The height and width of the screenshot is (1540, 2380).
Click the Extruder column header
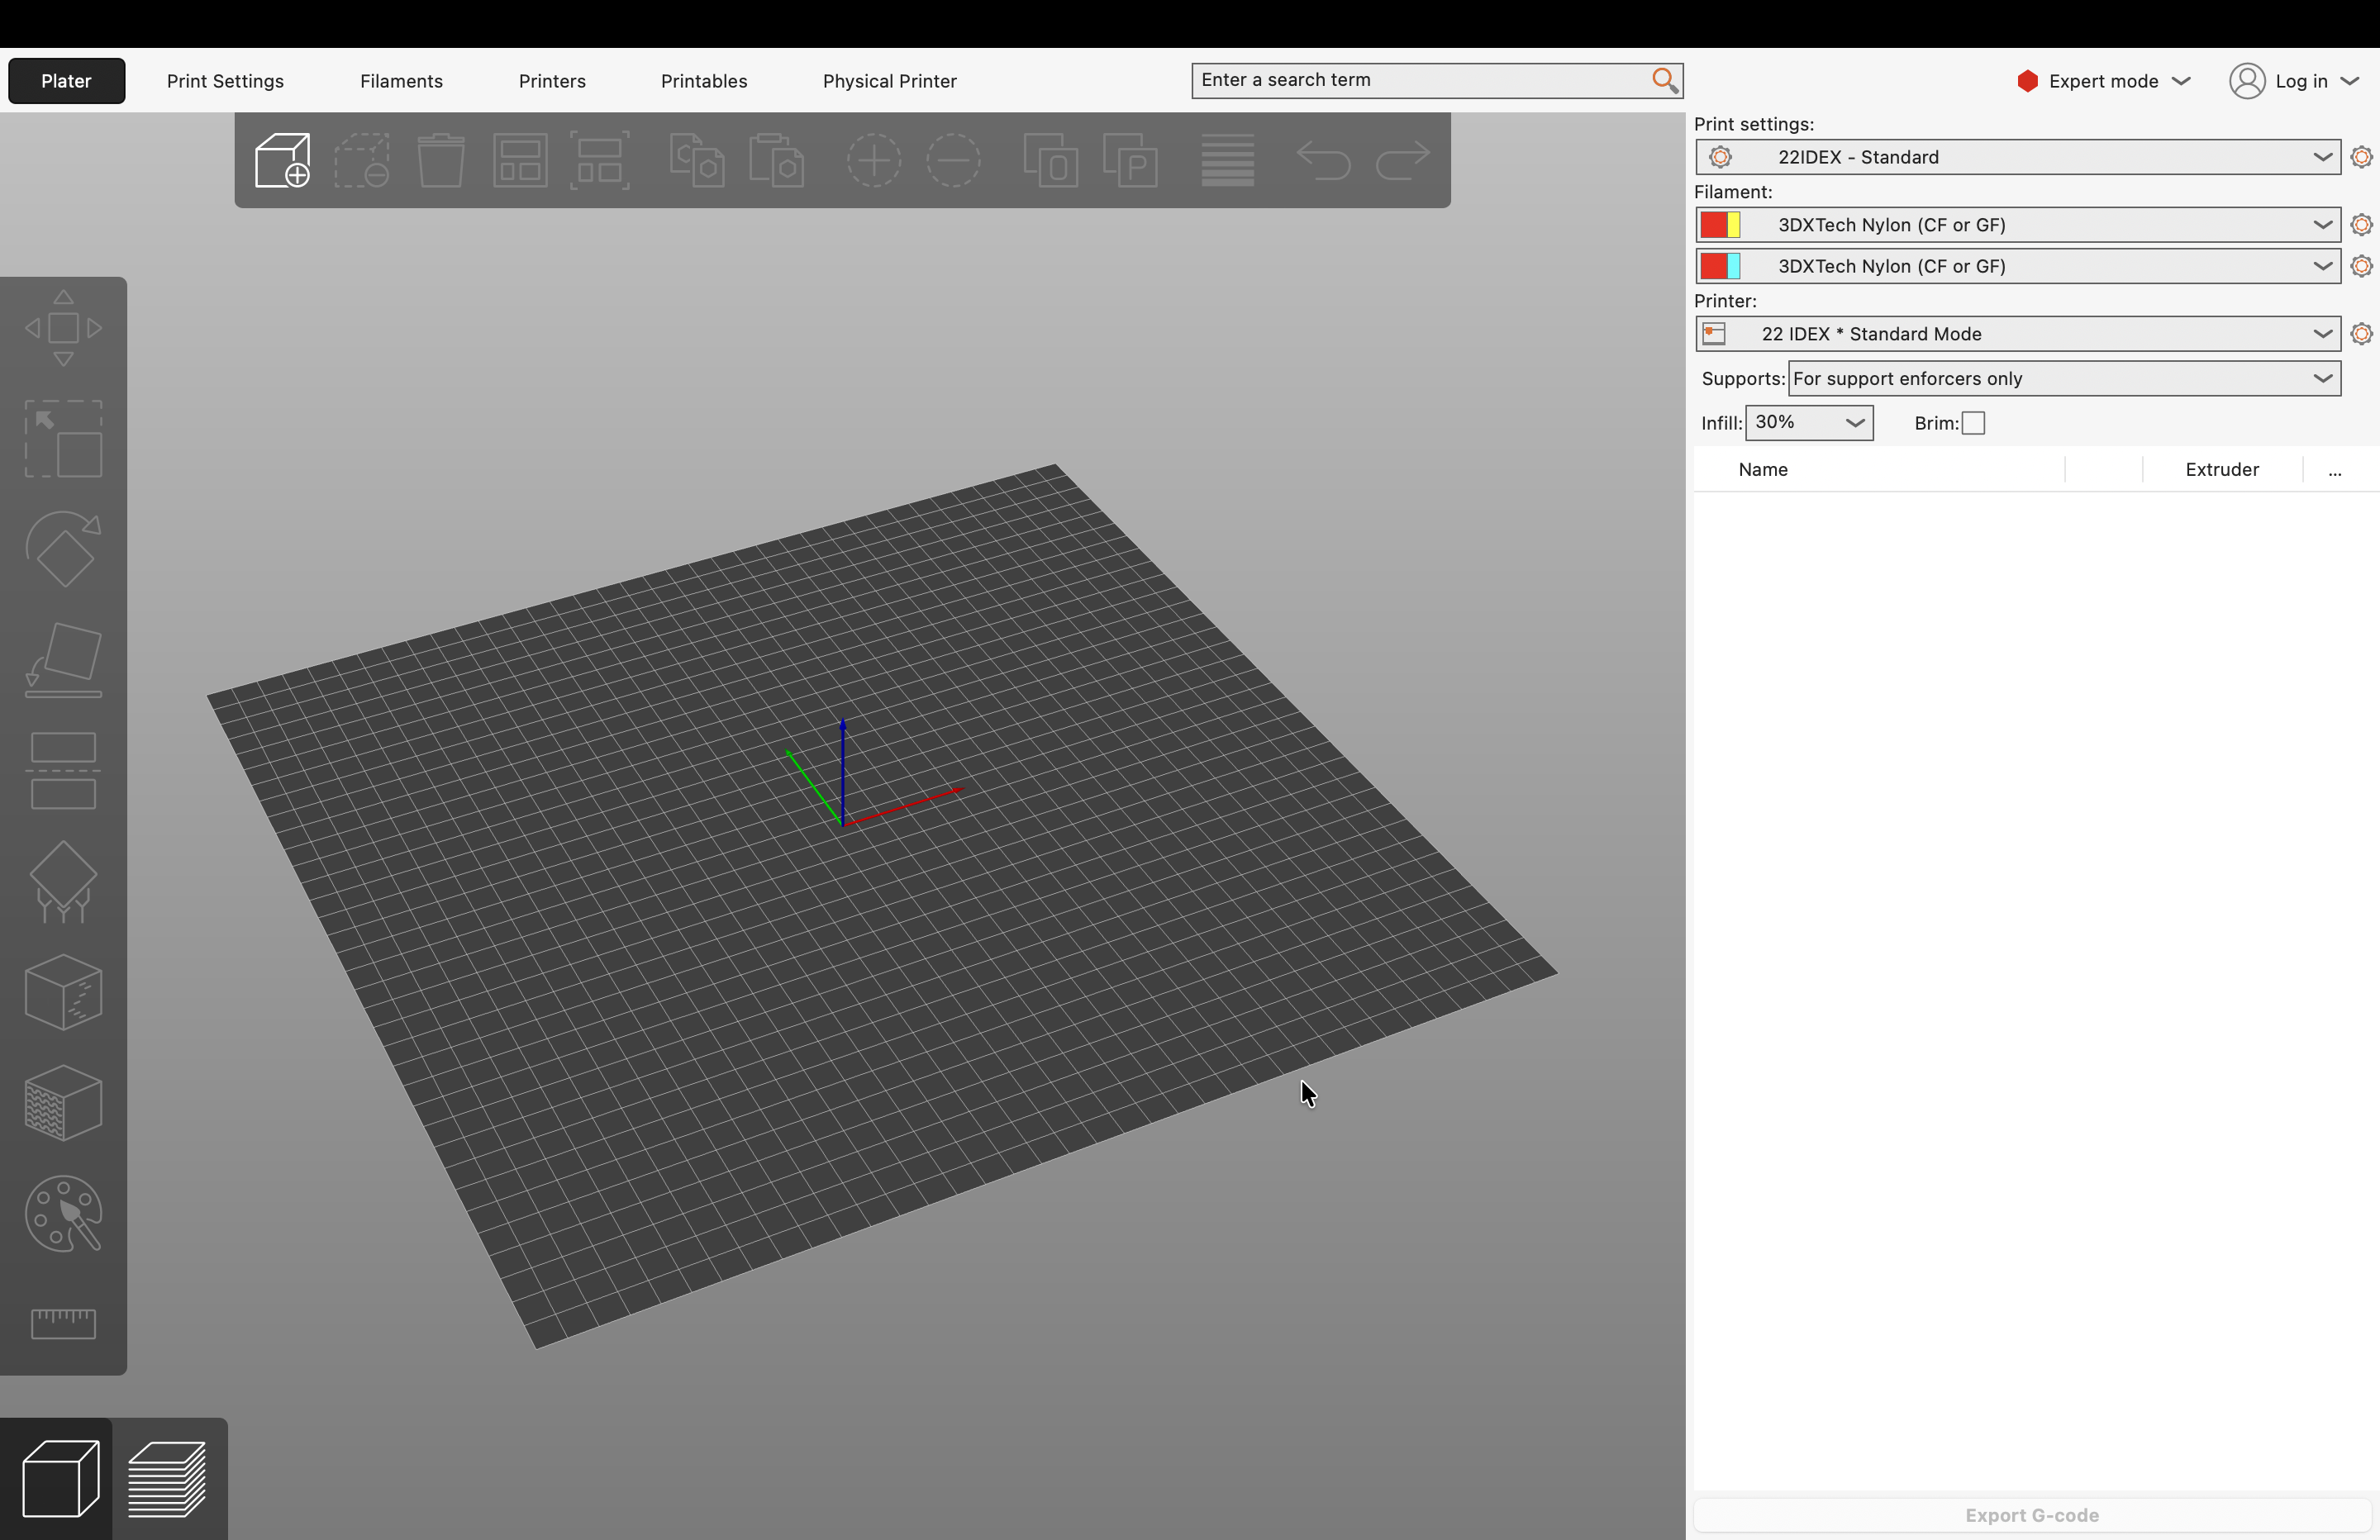(2222, 470)
